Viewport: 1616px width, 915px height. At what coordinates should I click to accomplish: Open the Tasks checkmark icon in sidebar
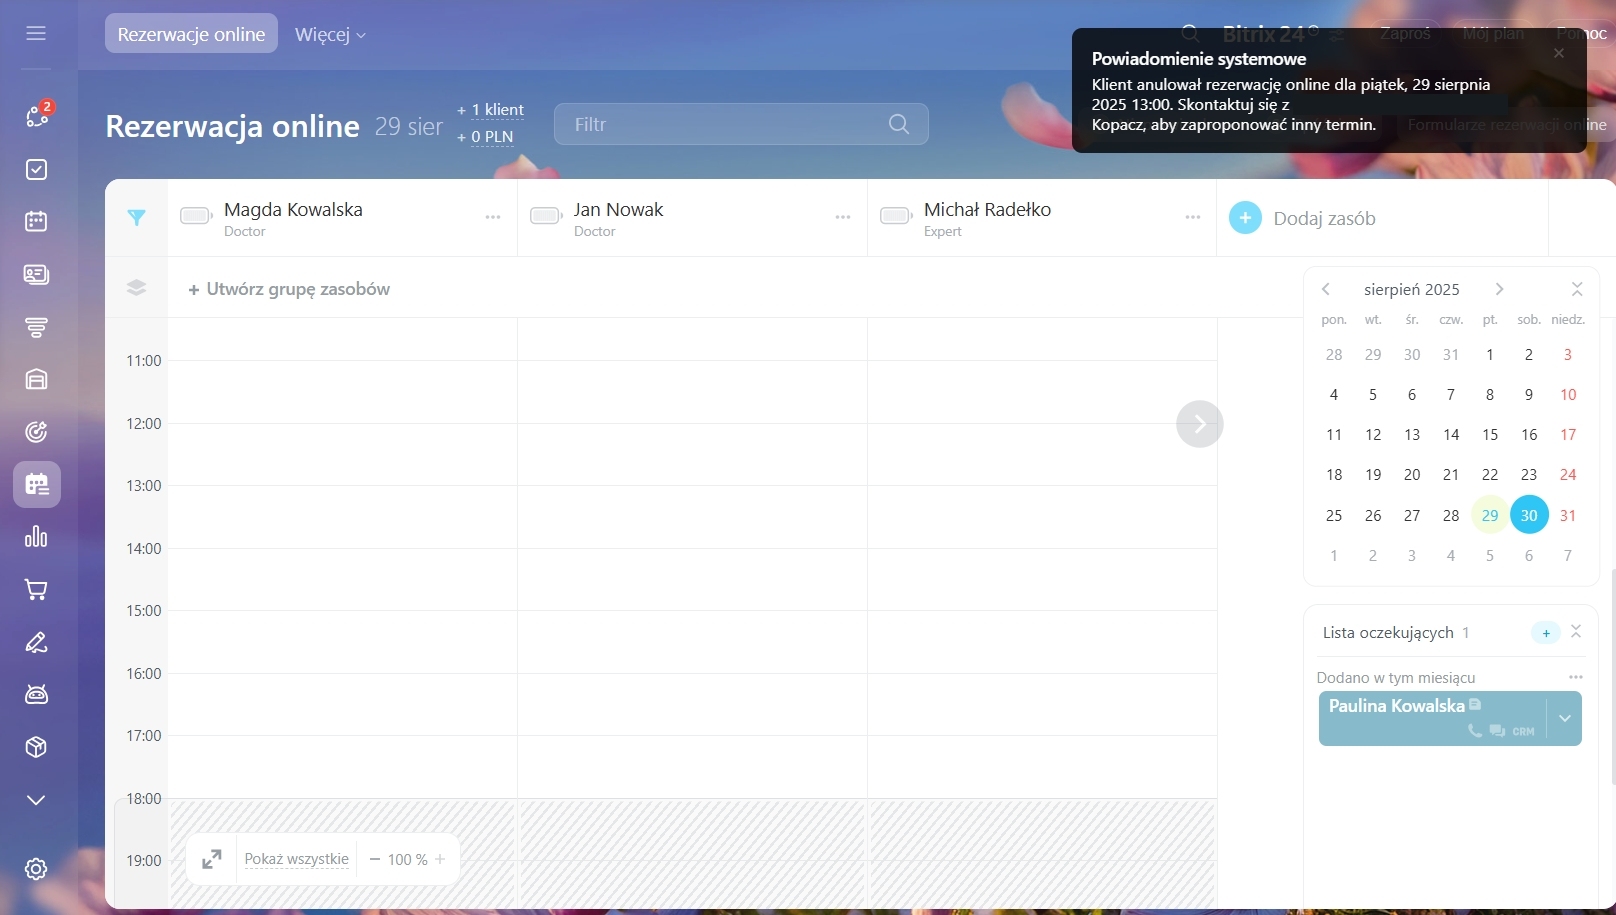(36, 169)
